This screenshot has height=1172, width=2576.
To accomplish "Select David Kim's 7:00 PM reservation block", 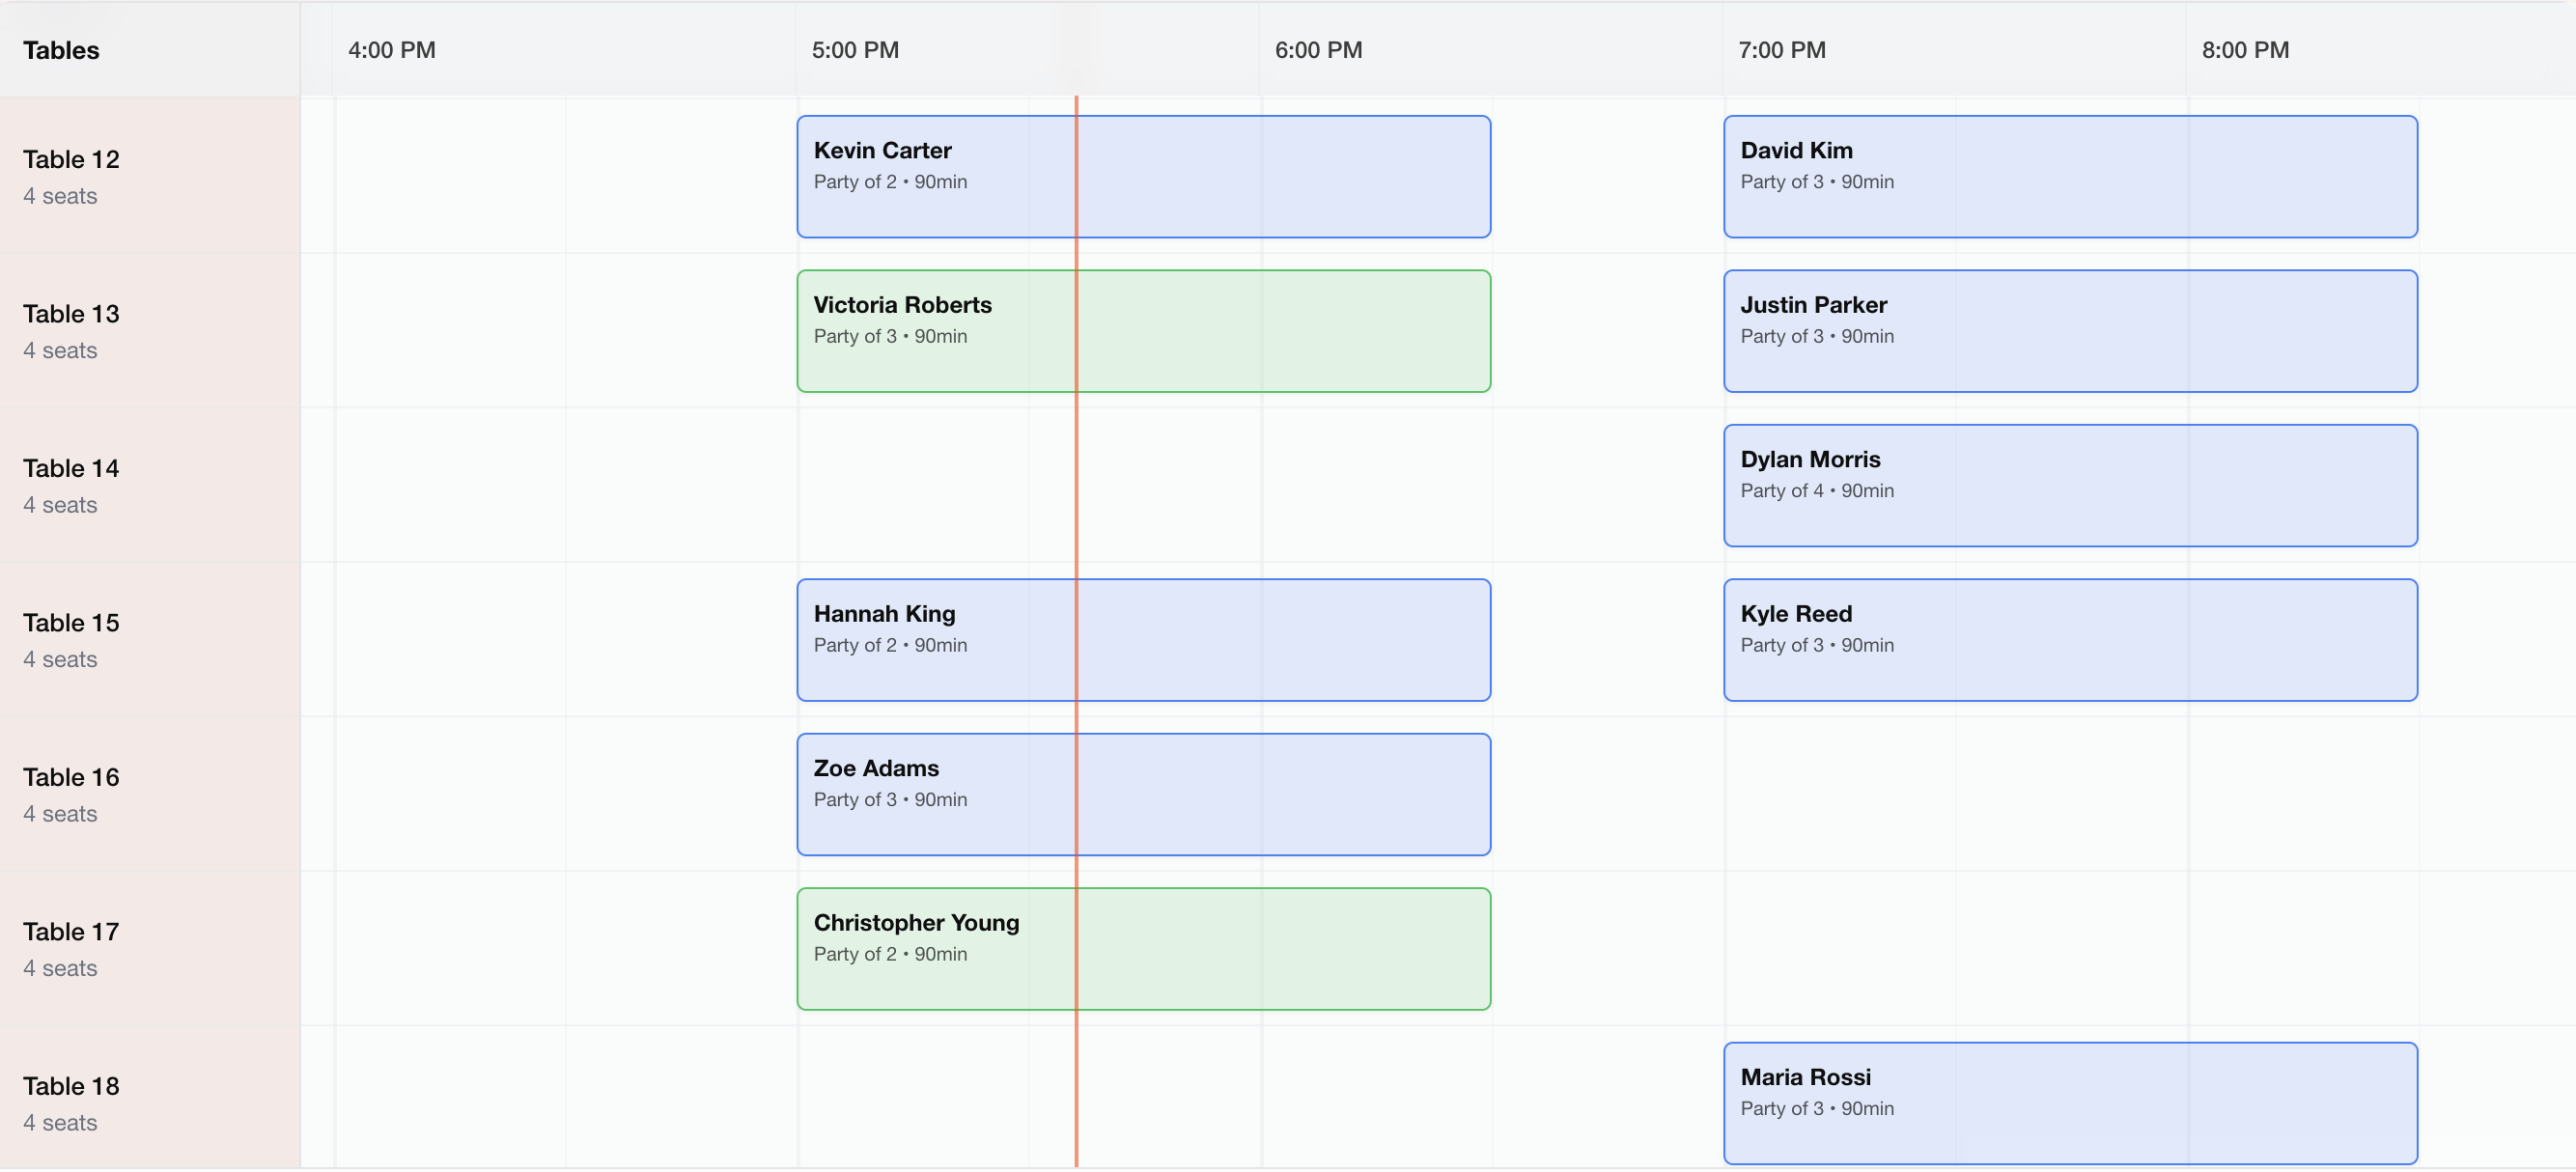I will tap(2069, 177).
